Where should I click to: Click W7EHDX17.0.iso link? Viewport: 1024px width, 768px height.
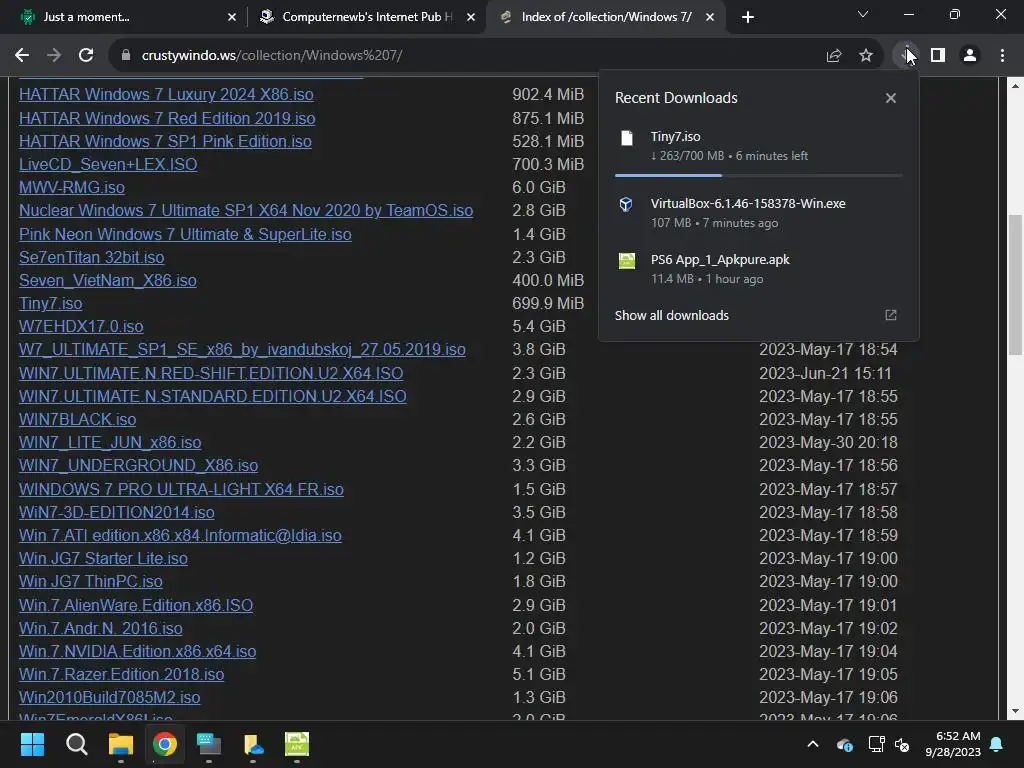click(x=81, y=327)
